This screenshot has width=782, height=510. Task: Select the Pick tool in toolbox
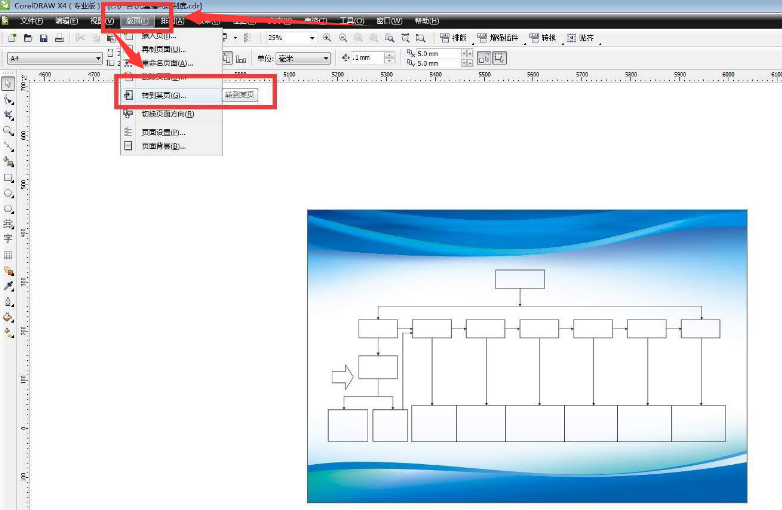[x=8, y=84]
